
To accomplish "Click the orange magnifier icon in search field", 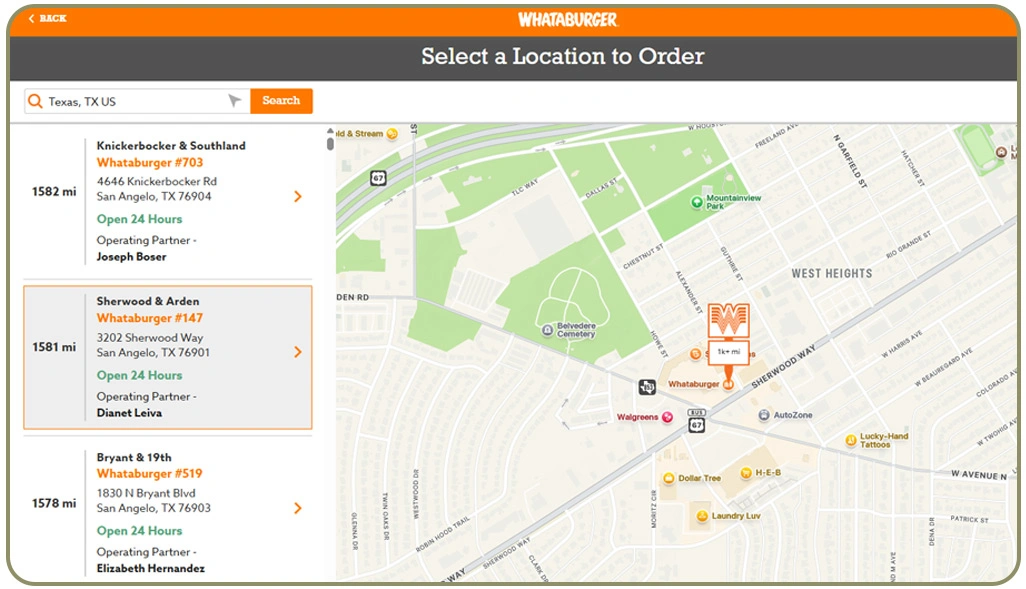I will pyautogui.click(x=37, y=101).
